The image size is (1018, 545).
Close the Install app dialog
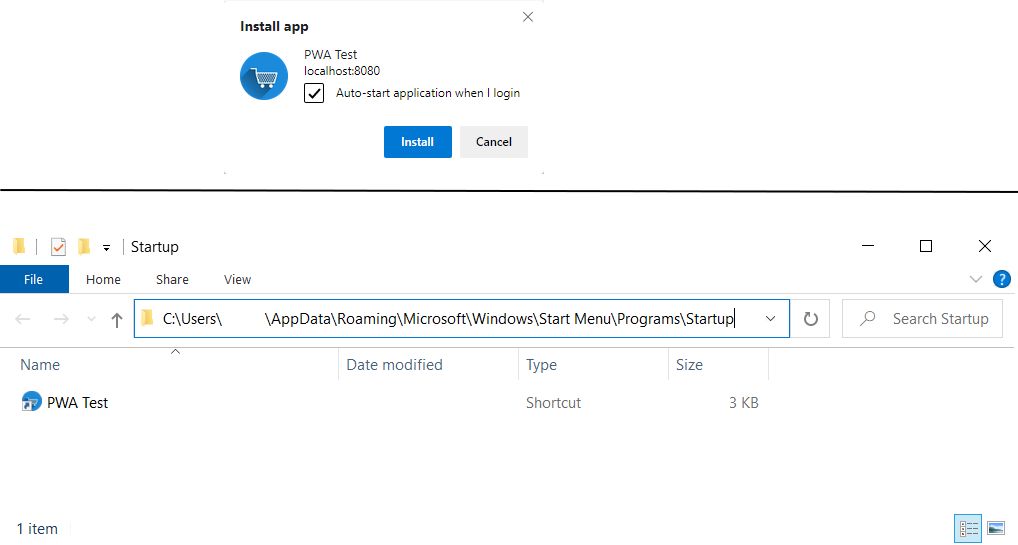click(x=528, y=17)
